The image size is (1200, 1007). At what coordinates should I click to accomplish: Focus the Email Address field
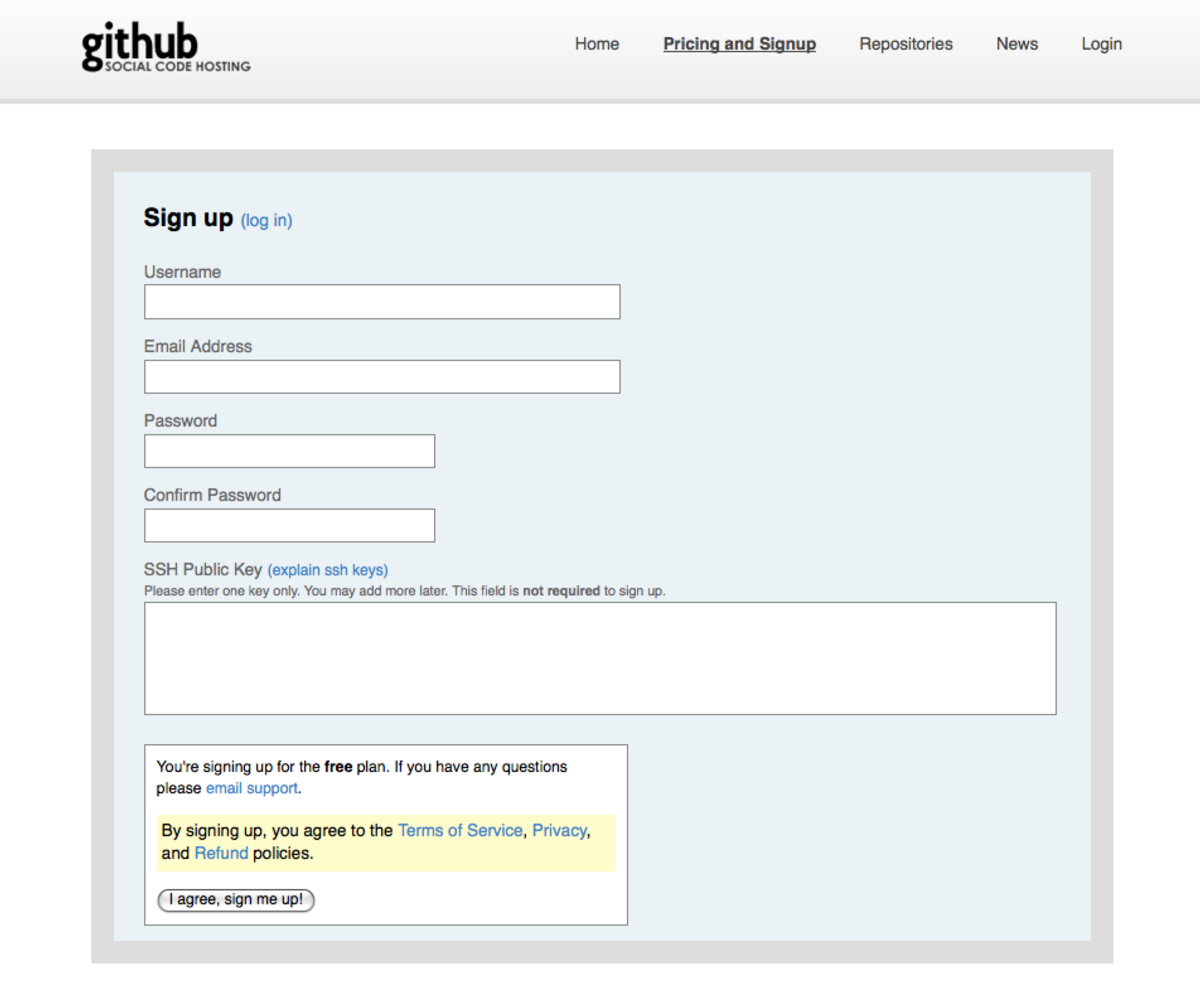[382, 376]
